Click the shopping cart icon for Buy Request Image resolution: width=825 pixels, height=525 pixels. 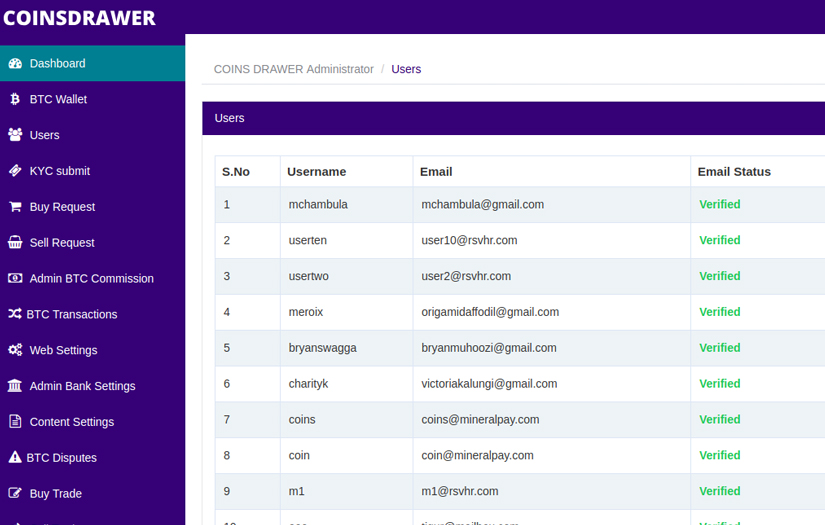[x=15, y=206]
